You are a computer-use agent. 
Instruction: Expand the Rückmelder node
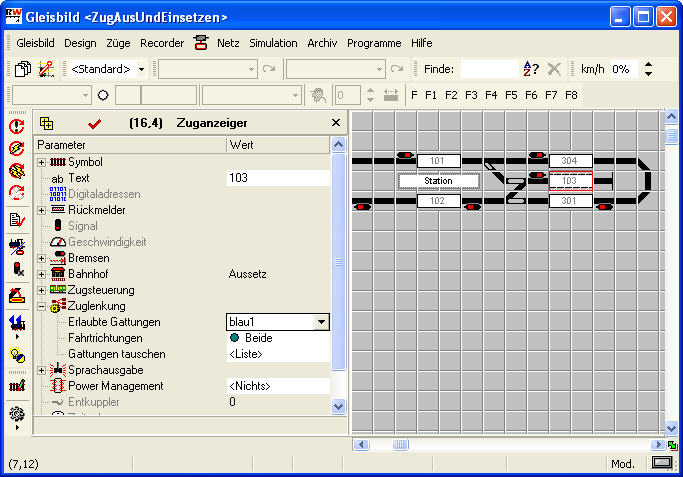(41, 210)
